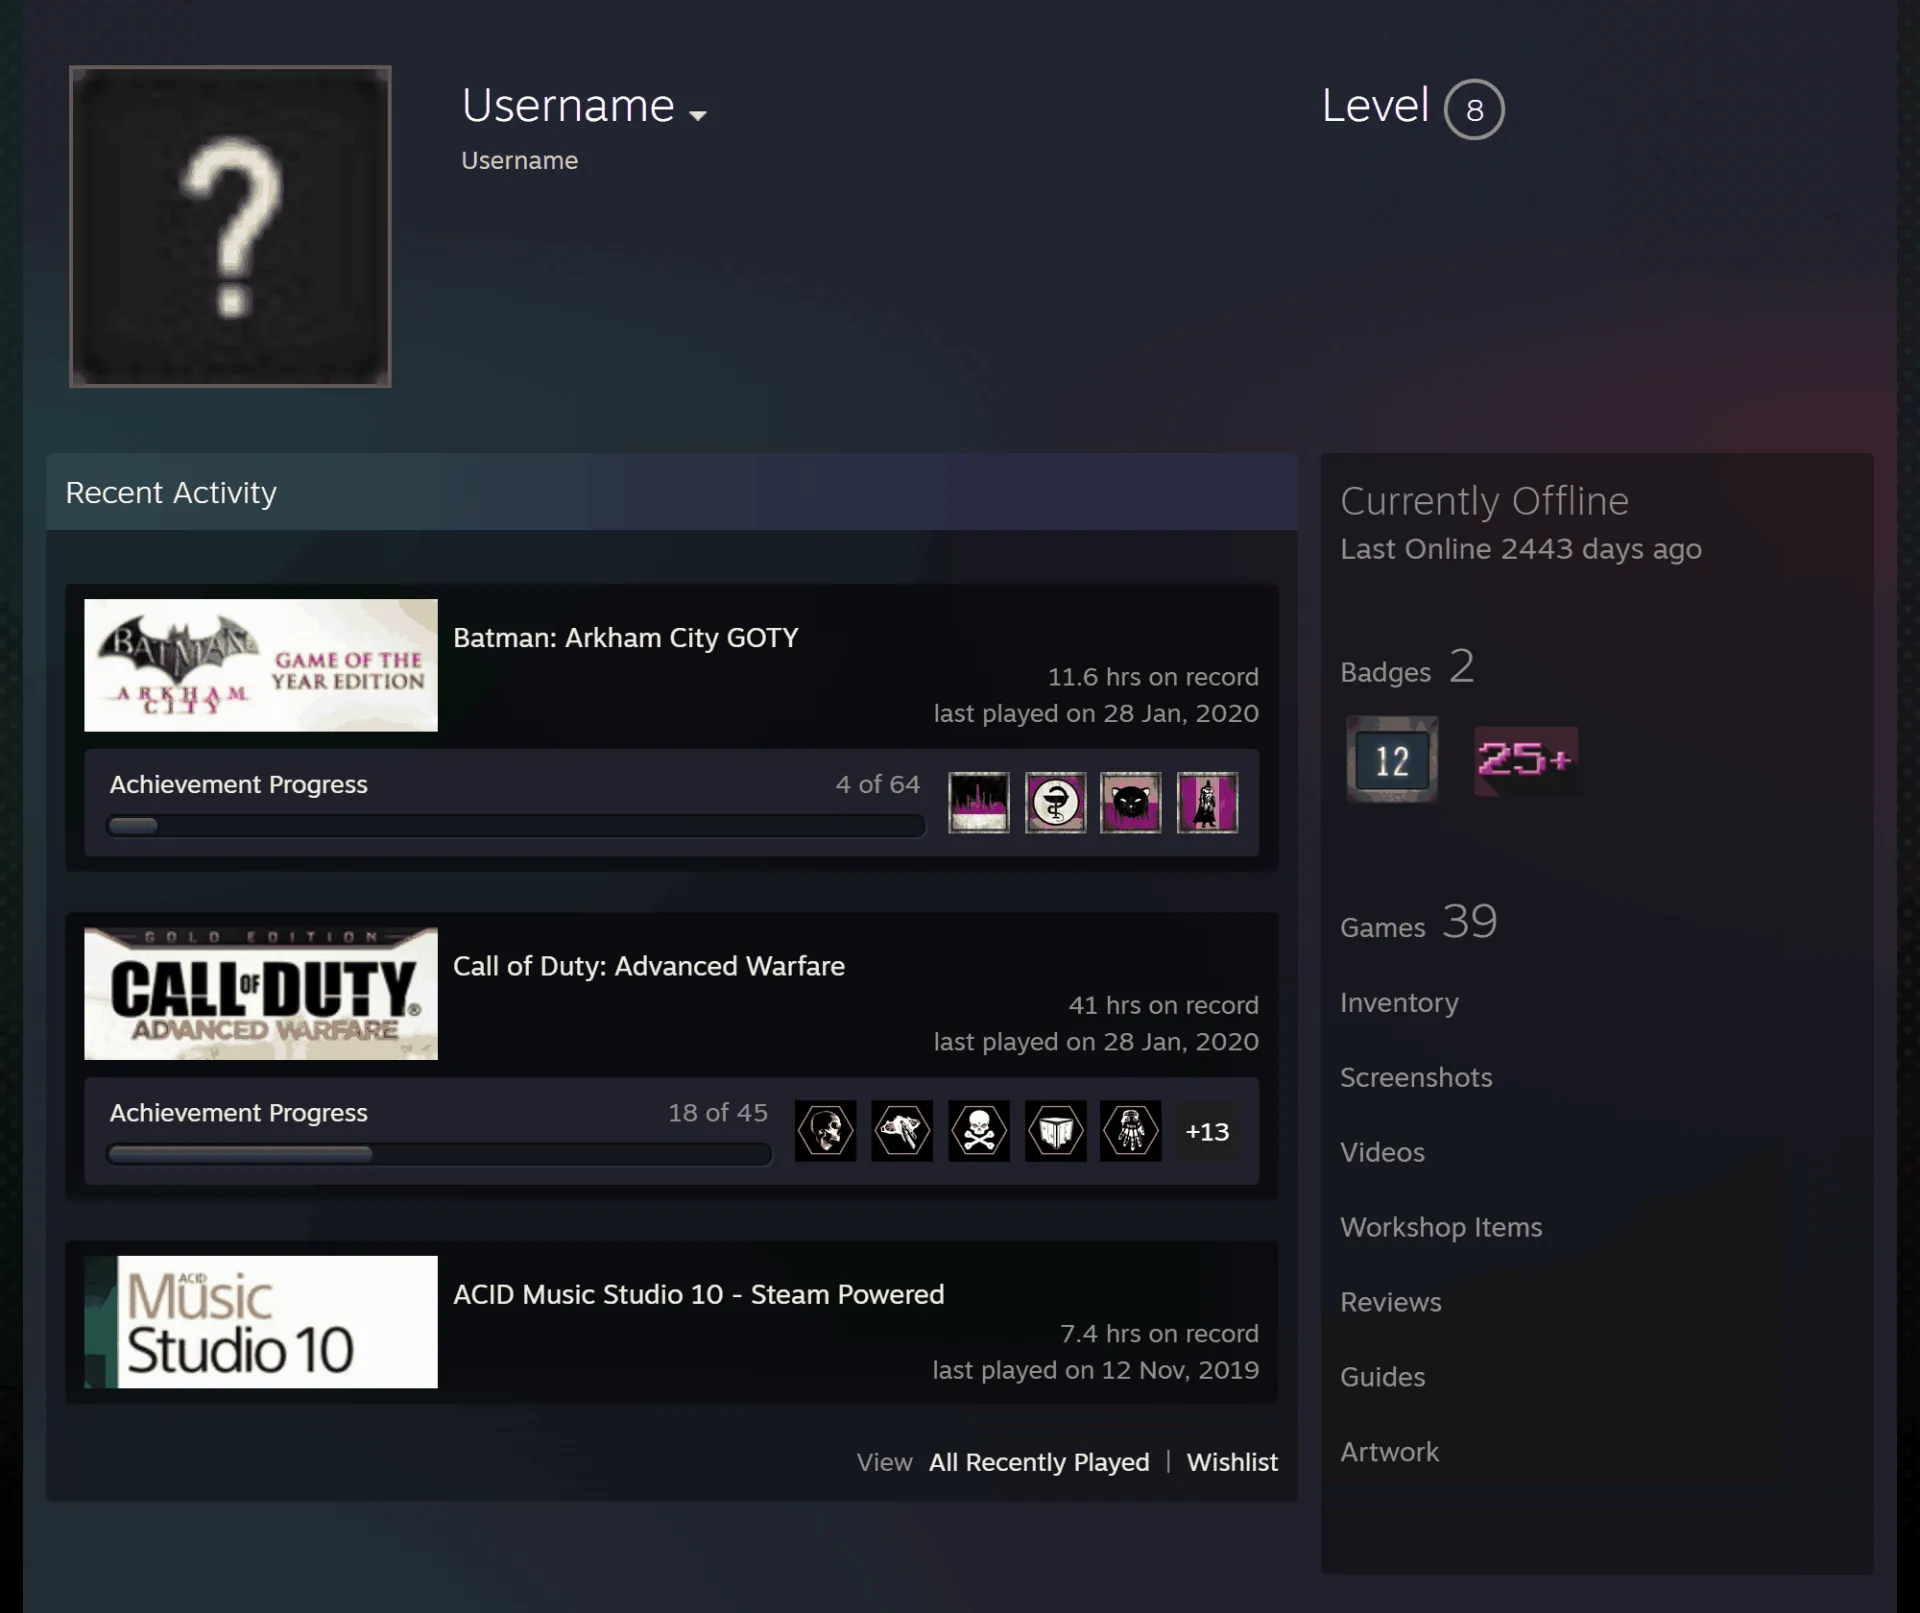
Task: Click the Last Online 2443 days ago text
Action: click(x=1521, y=549)
